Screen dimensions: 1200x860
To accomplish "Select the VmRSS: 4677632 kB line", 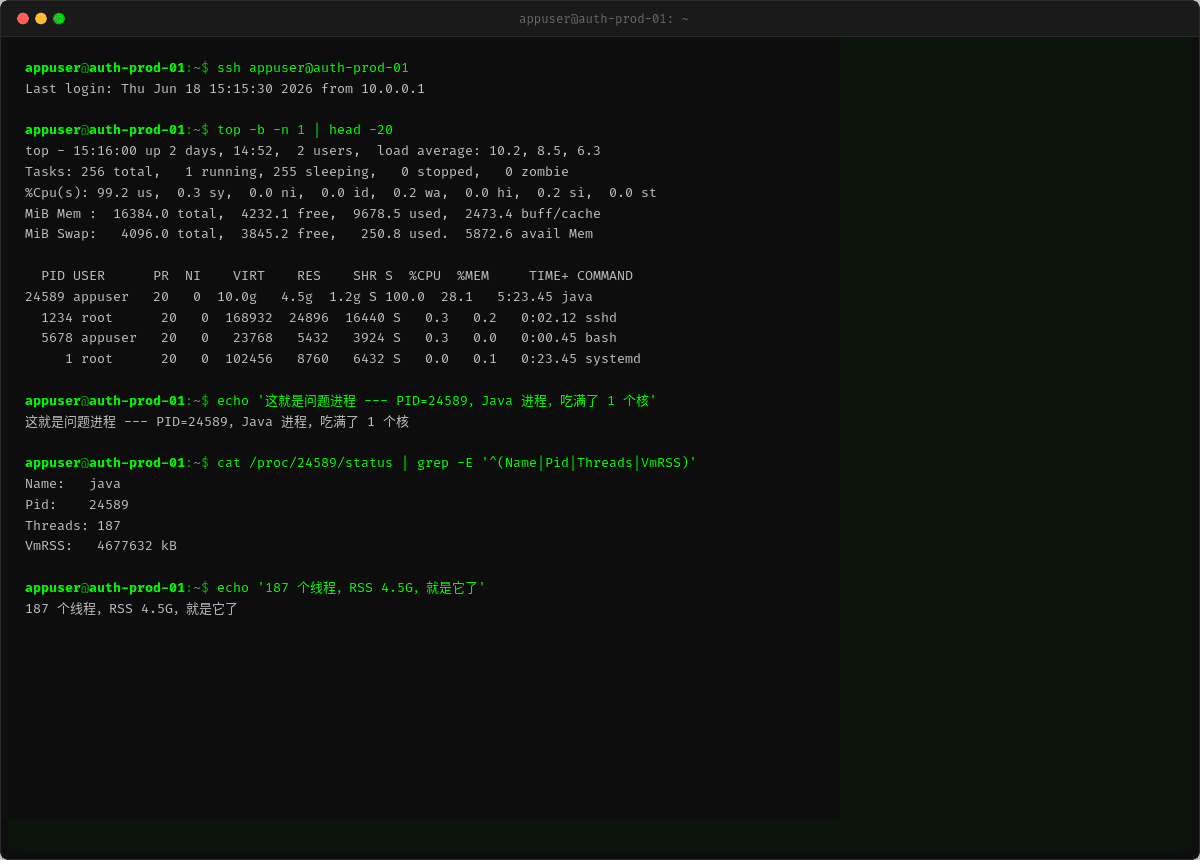I will [x=101, y=546].
